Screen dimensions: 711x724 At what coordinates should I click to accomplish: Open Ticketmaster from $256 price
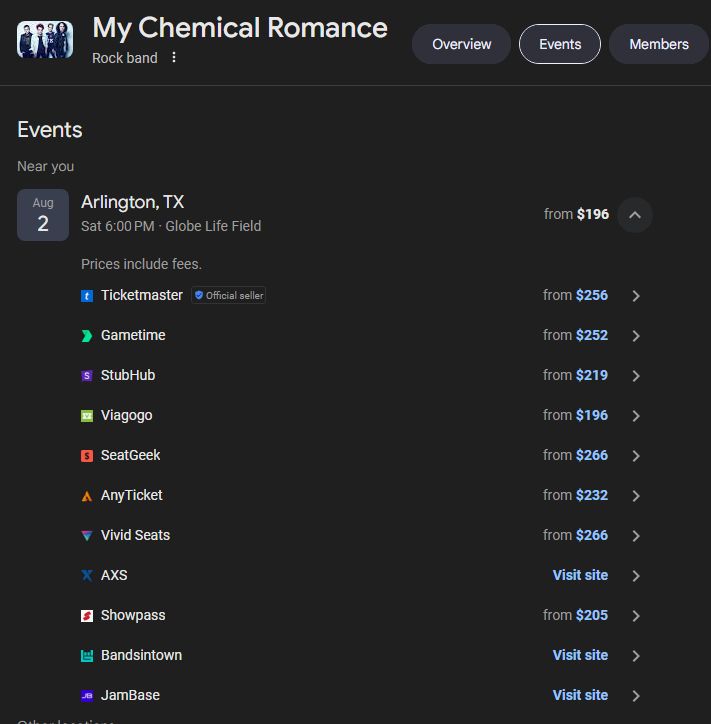pyautogui.click(x=575, y=295)
